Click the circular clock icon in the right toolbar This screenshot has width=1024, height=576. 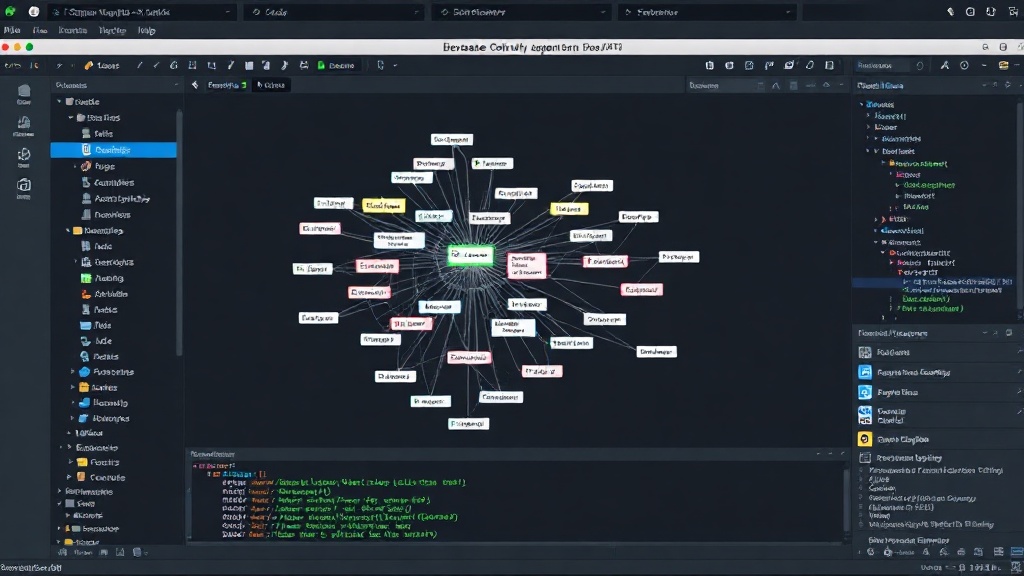tap(964, 65)
